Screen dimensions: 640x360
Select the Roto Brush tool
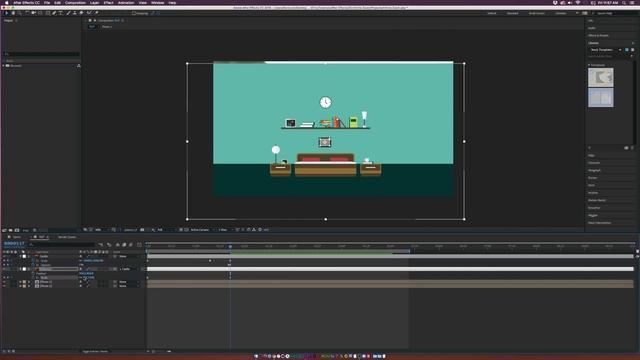[89, 13]
